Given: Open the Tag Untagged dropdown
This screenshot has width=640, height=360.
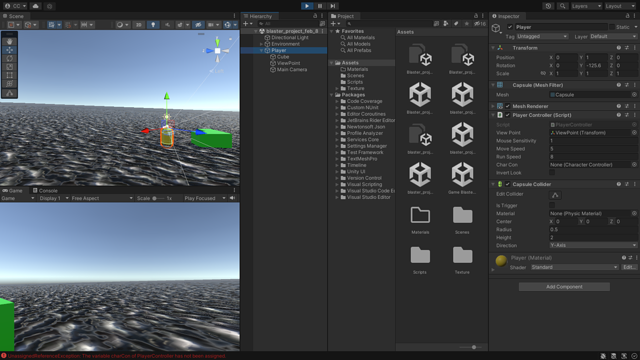Looking at the screenshot, I should (x=542, y=36).
